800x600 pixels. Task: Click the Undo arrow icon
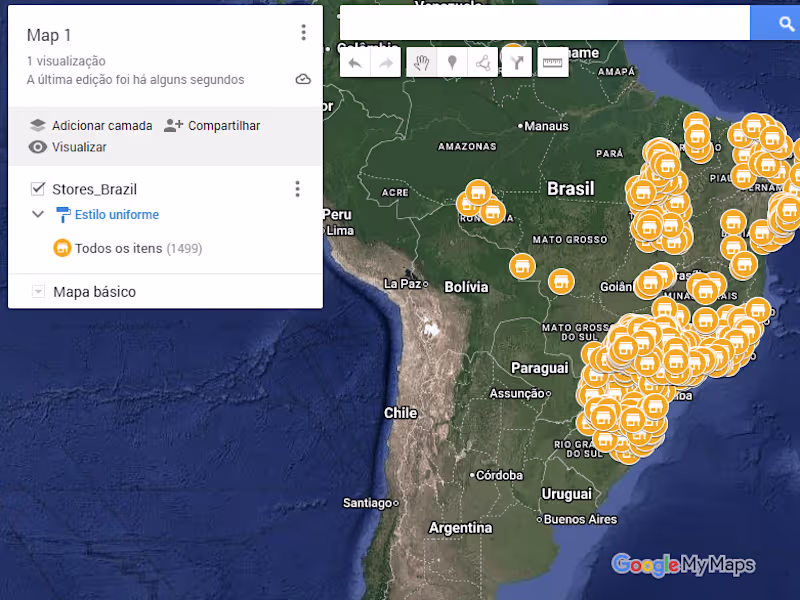[x=352, y=62]
